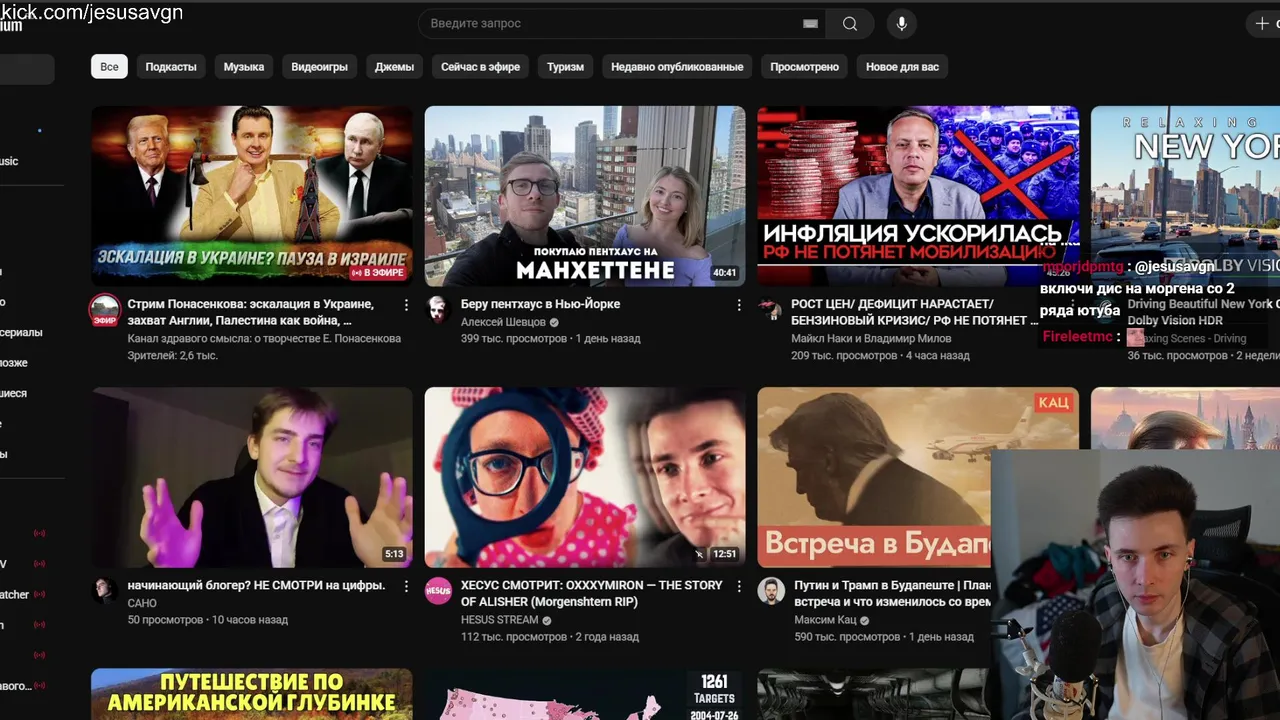The width and height of the screenshot is (1280, 720).
Task: Open title 'Беру пентхаус в Нью-Йорке'
Action: pos(540,304)
